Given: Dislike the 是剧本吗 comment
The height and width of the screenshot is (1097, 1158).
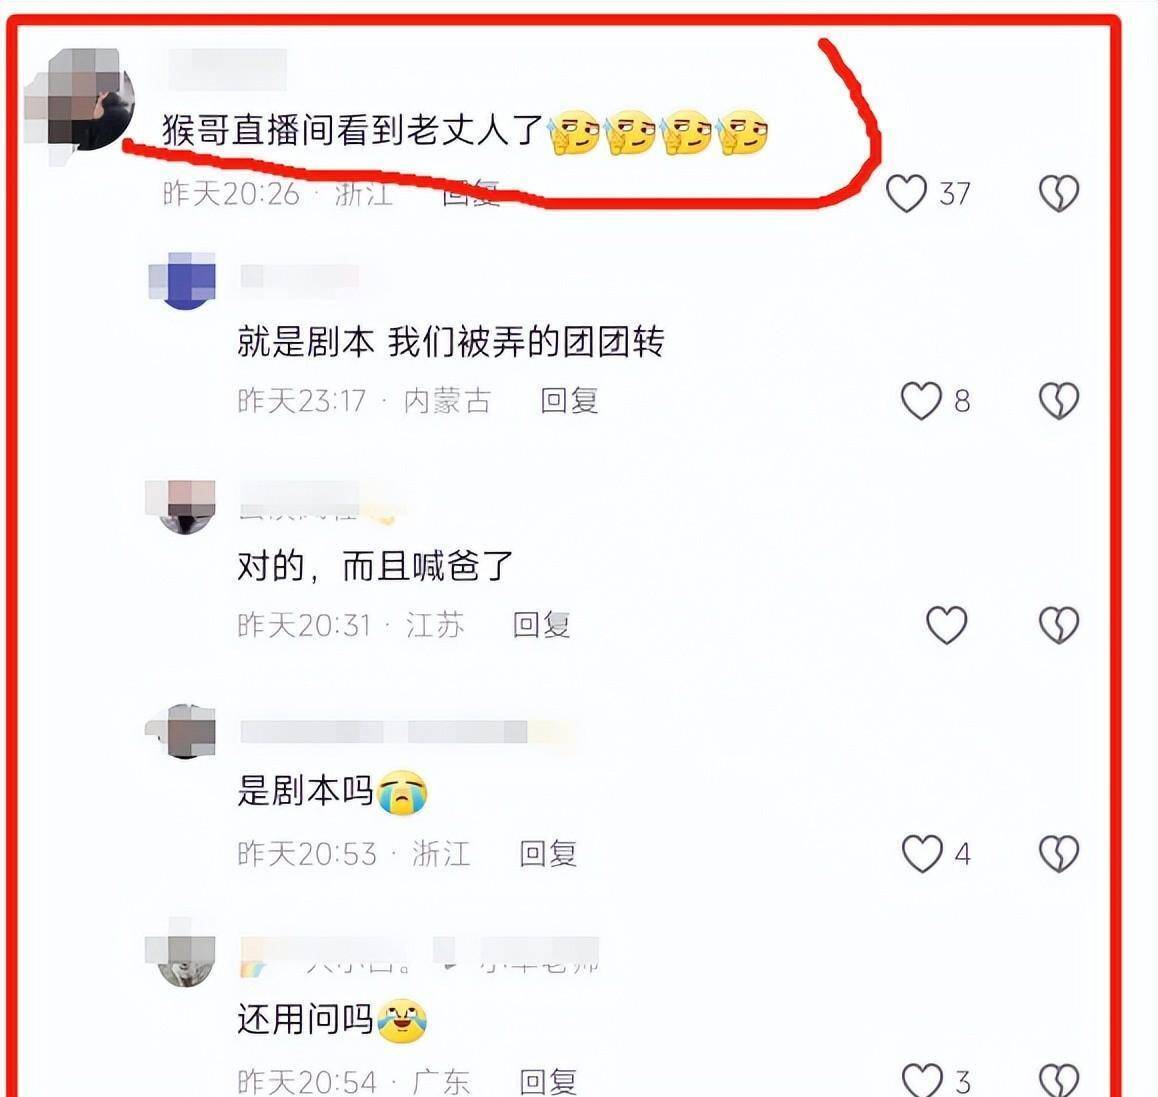Looking at the screenshot, I should pos(1059,854).
